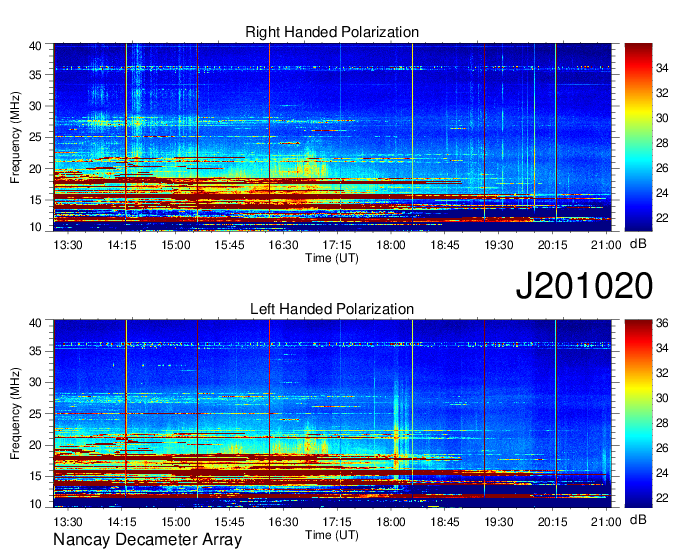Click the 20:15 time tick under Right Handed plot
680x552 pixels.
pyautogui.click(x=552, y=245)
